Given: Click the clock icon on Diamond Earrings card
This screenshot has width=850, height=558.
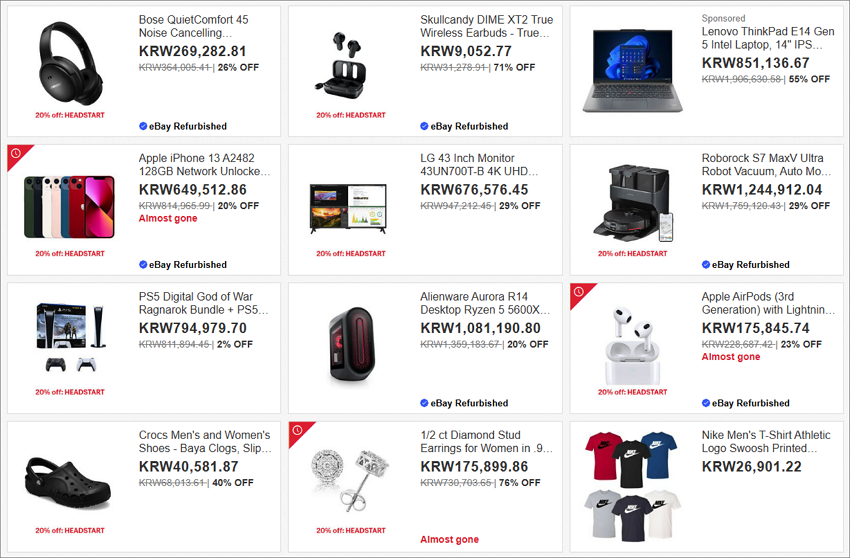Looking at the screenshot, I should [298, 430].
